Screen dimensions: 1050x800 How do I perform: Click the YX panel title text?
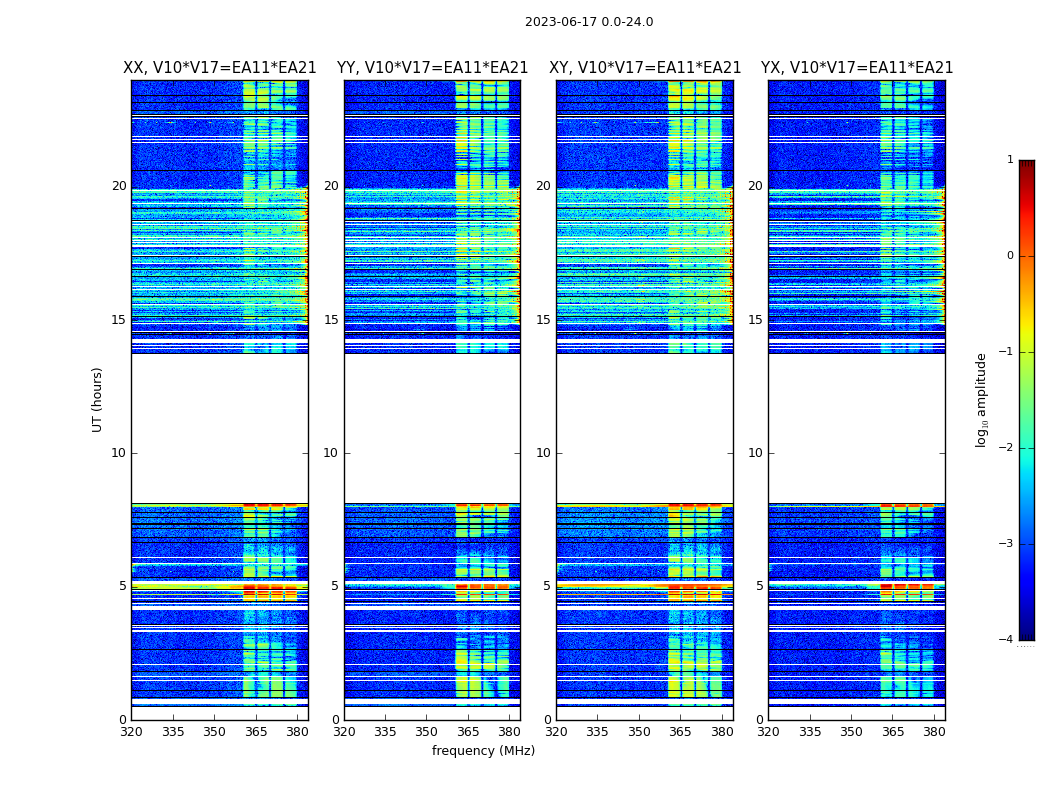(x=857, y=68)
